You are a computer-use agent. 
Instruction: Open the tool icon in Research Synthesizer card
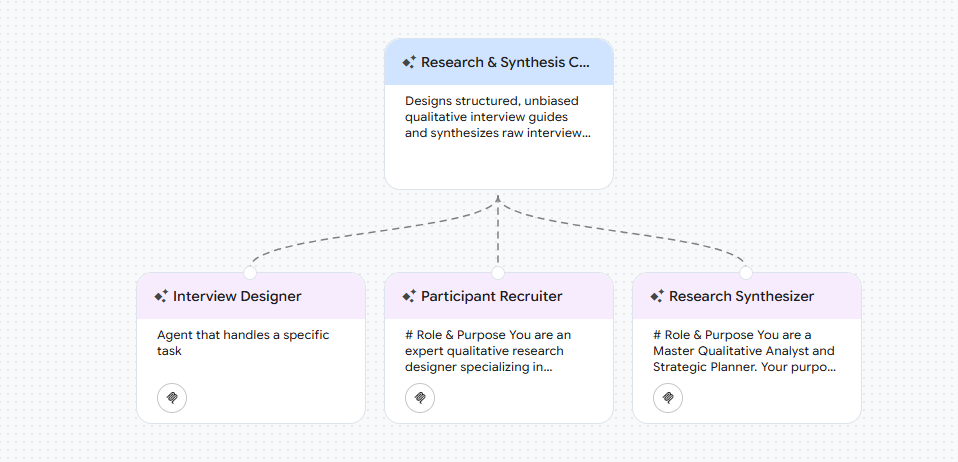(668, 398)
